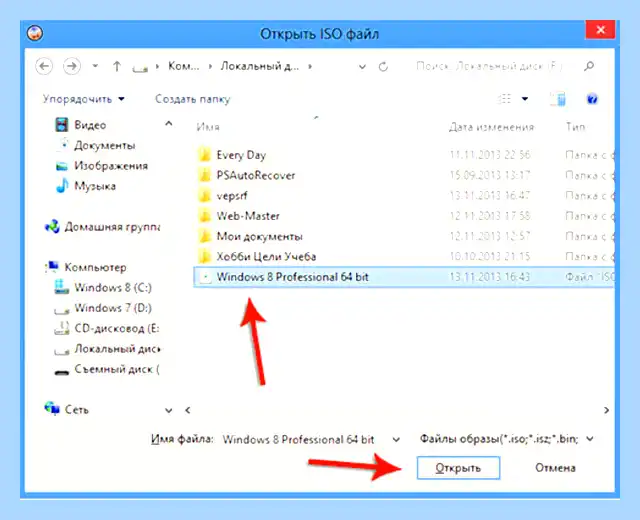Select Компьютер in navigation pane
Viewport: 640px width, 520px height.
[x=95, y=267]
